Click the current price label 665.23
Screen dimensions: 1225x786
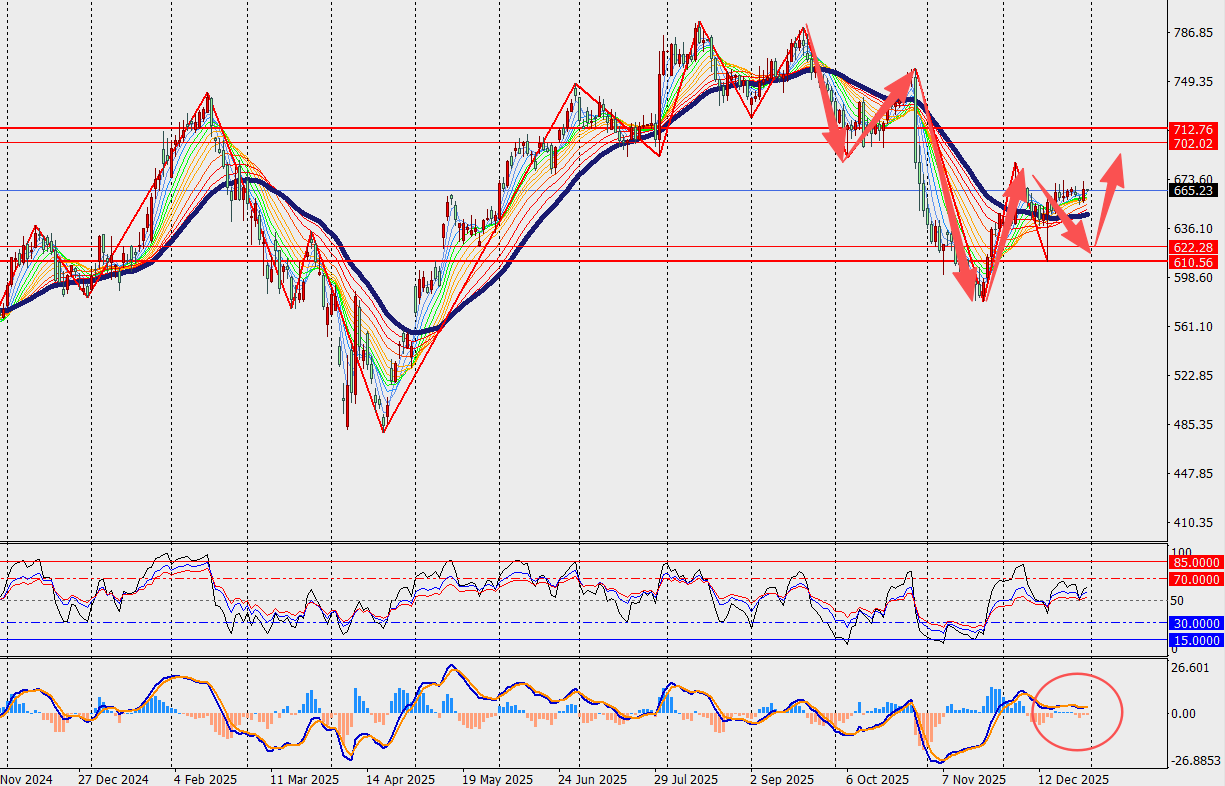1193,191
